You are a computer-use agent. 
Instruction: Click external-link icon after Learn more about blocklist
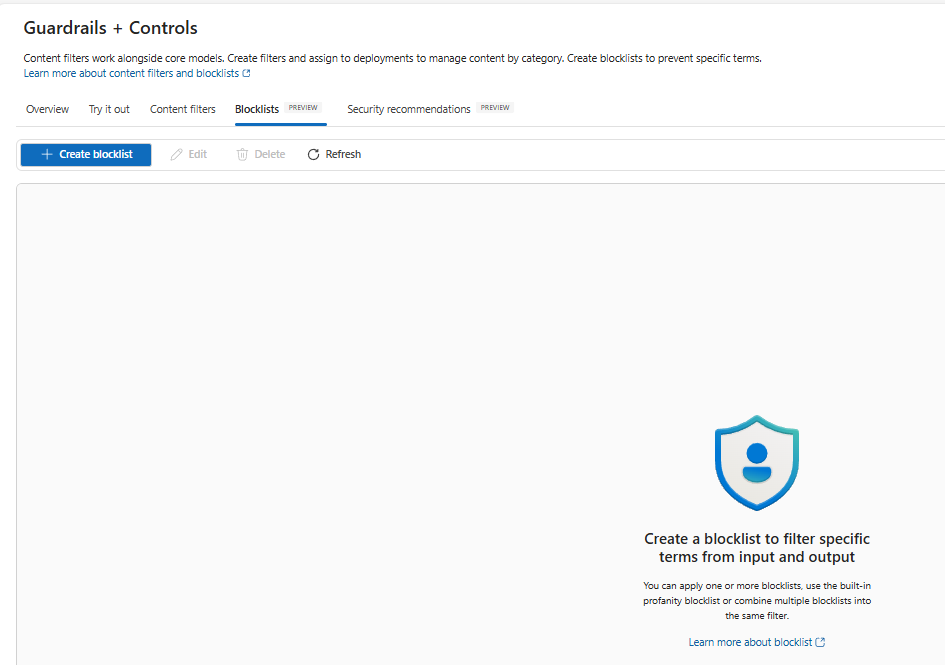(820, 642)
